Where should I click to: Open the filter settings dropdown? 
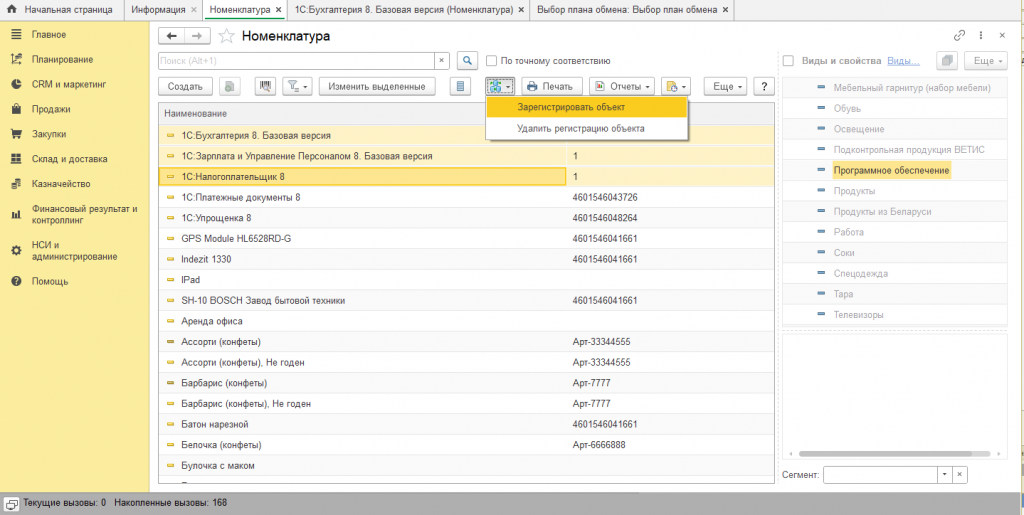pyautogui.click(x=298, y=86)
